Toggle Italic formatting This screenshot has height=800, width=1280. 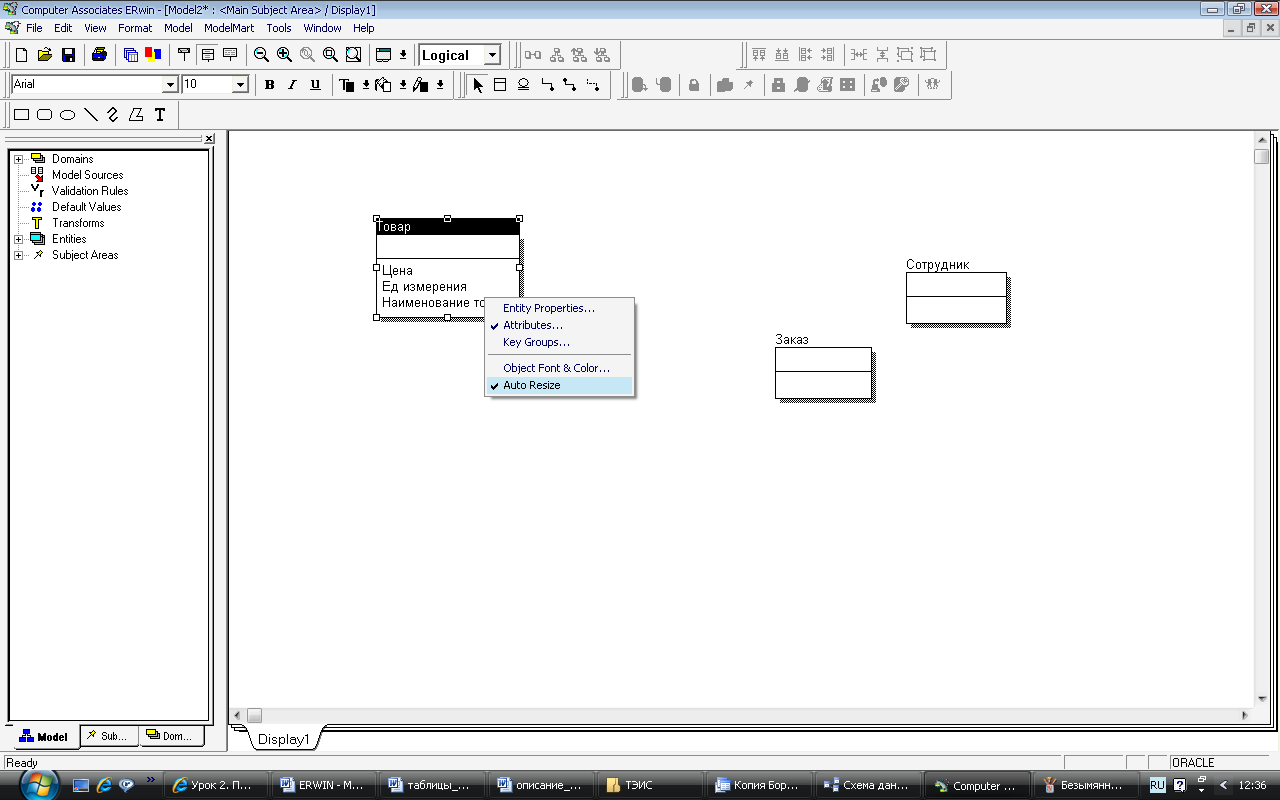(292, 85)
